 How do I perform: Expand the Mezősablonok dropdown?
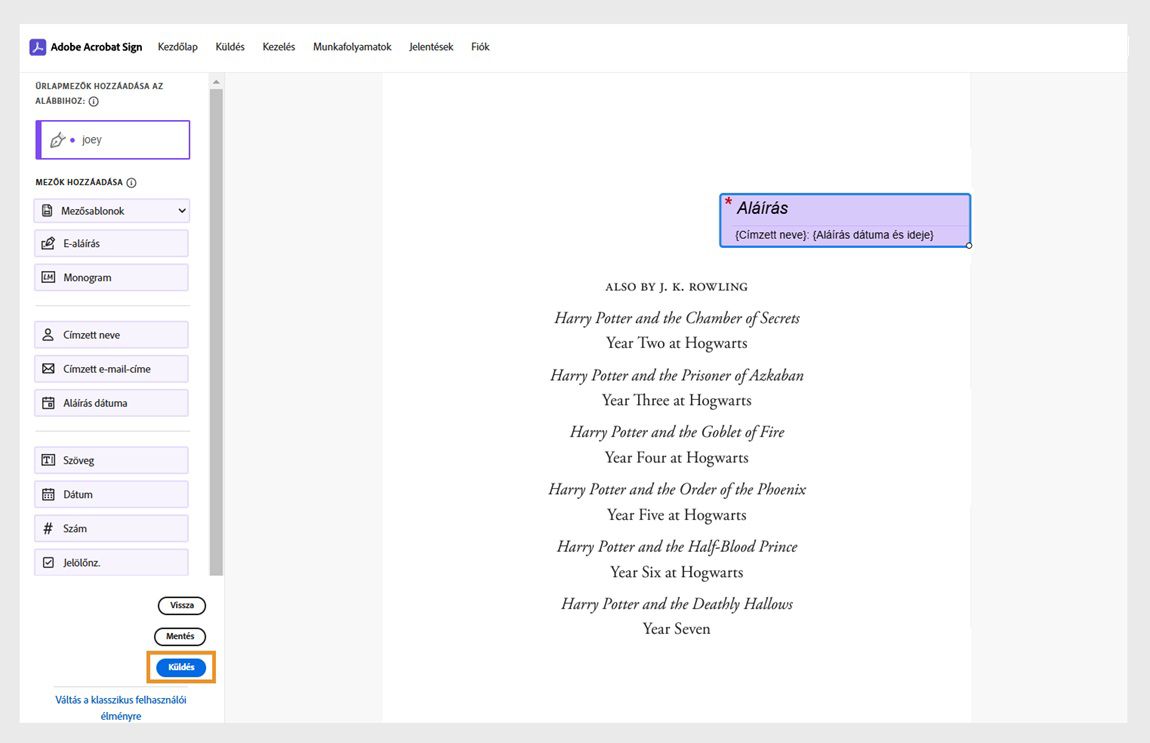111,211
